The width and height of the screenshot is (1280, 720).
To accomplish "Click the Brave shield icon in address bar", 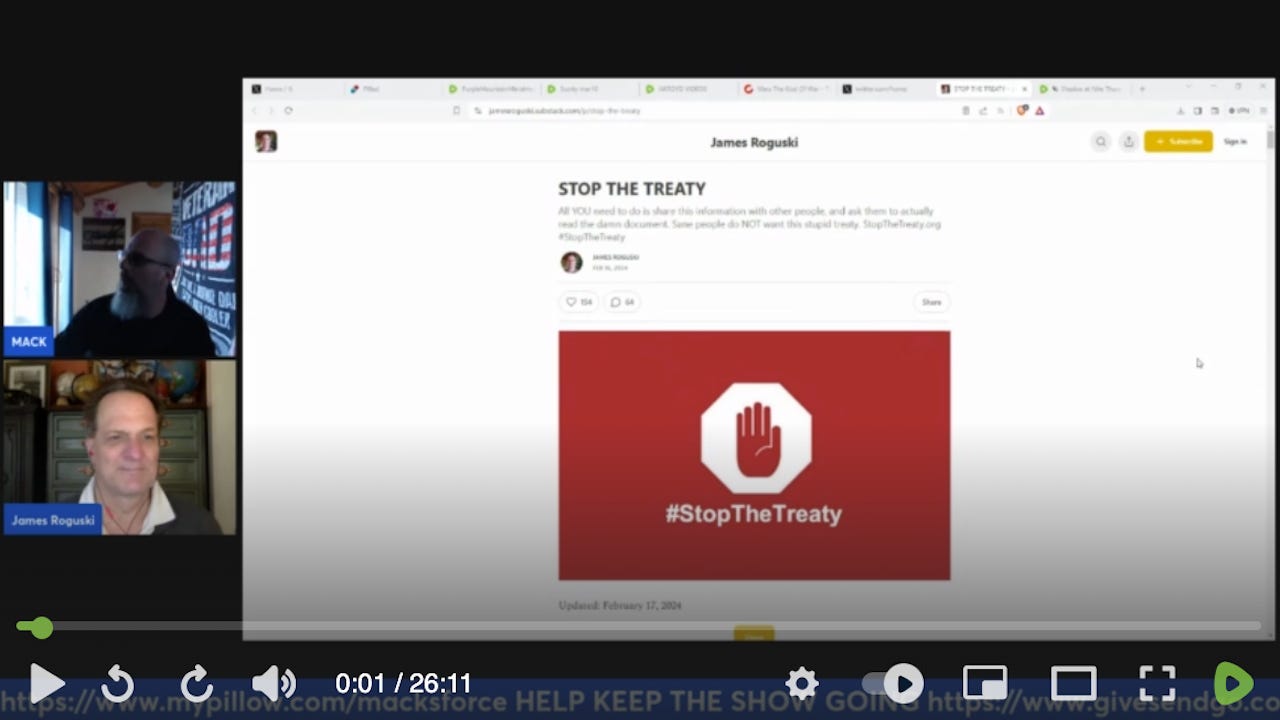I will (x=1022, y=111).
